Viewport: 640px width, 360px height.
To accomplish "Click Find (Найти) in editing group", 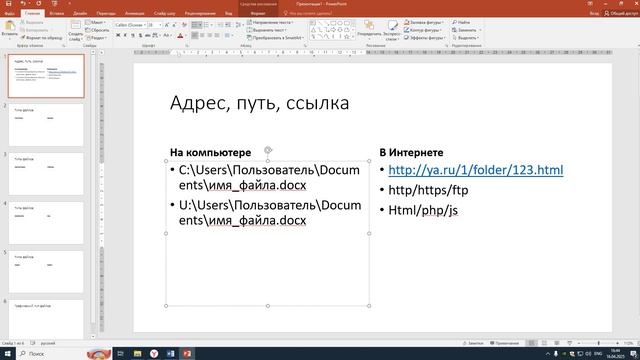I will pos(461,22).
